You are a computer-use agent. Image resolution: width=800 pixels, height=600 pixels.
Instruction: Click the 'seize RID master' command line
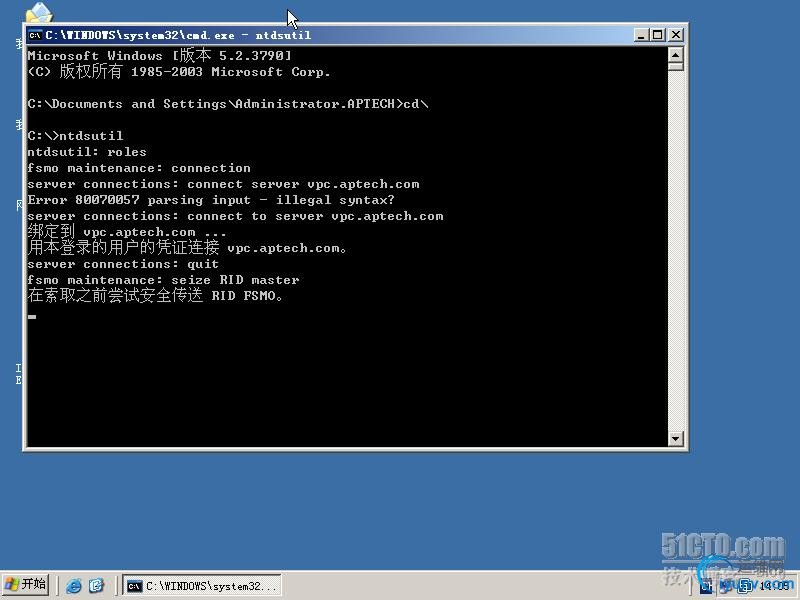(x=163, y=280)
